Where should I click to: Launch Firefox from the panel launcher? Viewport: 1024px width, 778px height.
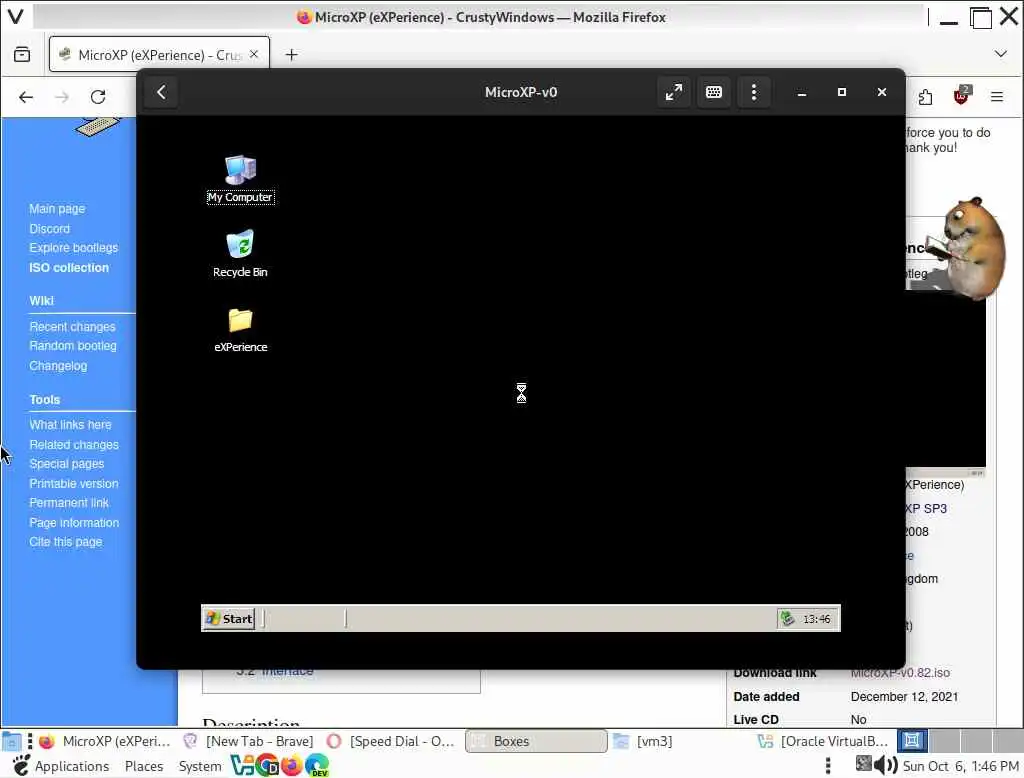coord(291,765)
